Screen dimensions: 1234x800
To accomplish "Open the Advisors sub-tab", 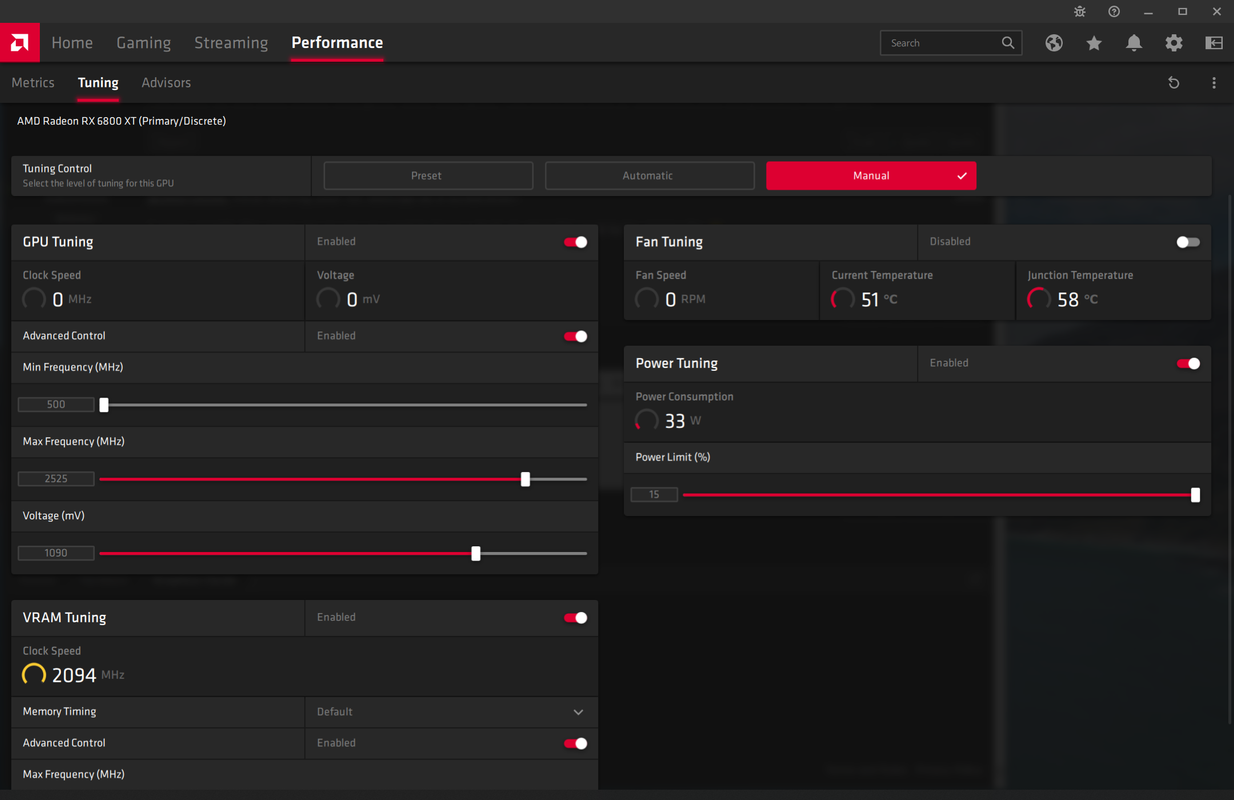I will (166, 83).
